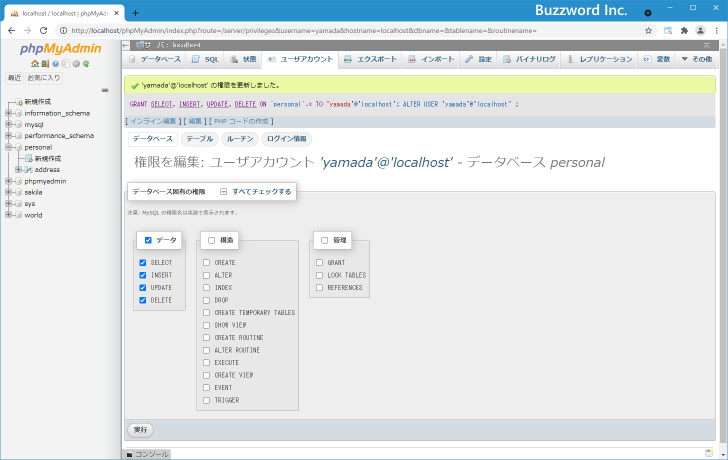Click the world database cylinder icon
Image resolution: width=728 pixels, height=460 pixels.
pyautogui.click(x=19, y=215)
